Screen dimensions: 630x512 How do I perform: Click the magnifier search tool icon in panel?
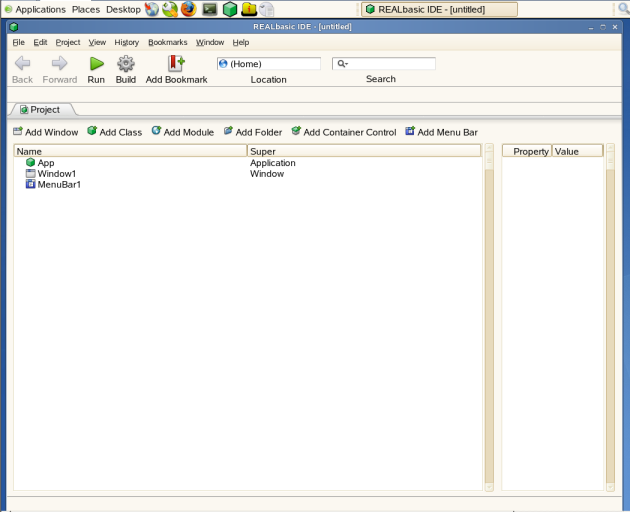(170, 9)
